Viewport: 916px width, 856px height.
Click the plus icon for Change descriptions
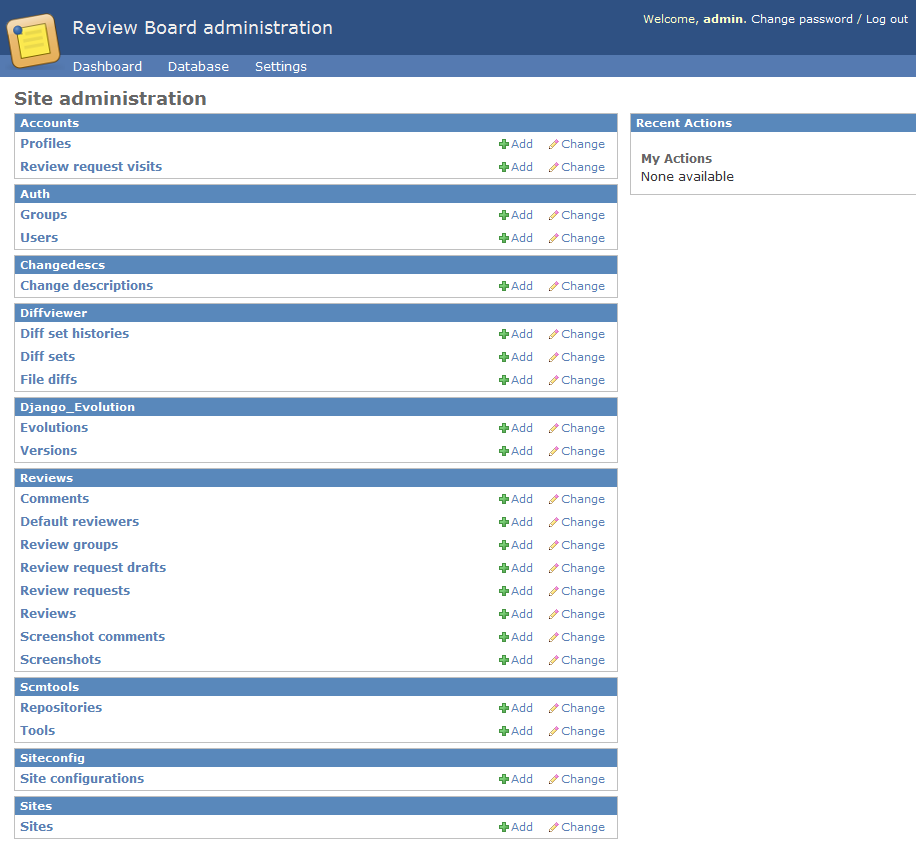coord(504,286)
